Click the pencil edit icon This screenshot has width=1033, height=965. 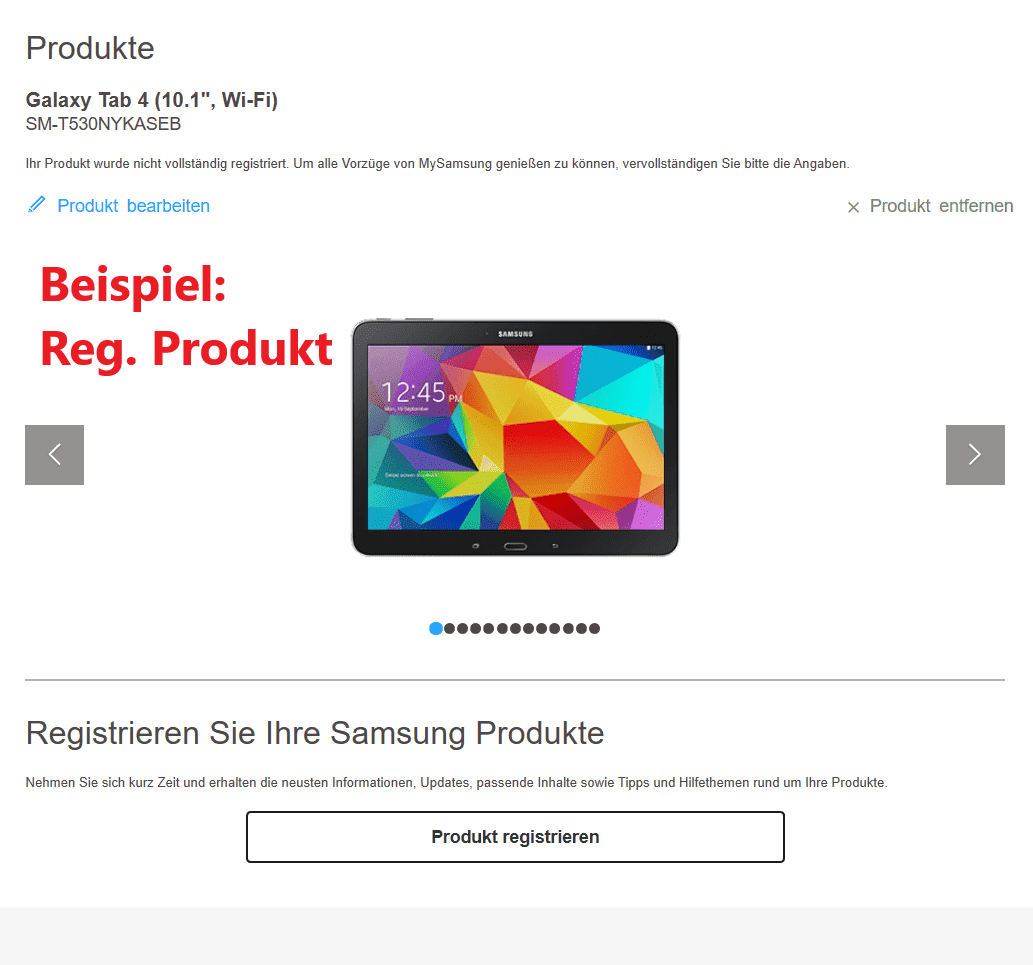click(x=37, y=204)
